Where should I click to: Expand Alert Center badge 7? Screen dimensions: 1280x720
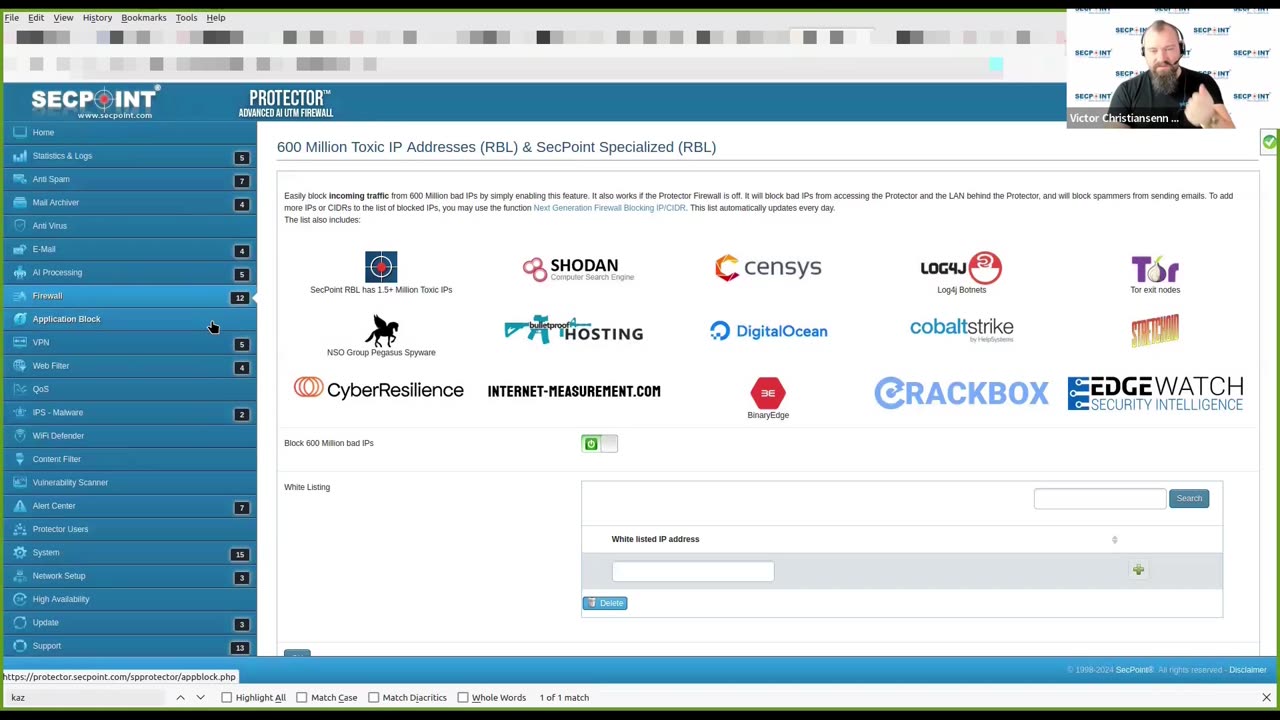pyautogui.click(x=241, y=507)
